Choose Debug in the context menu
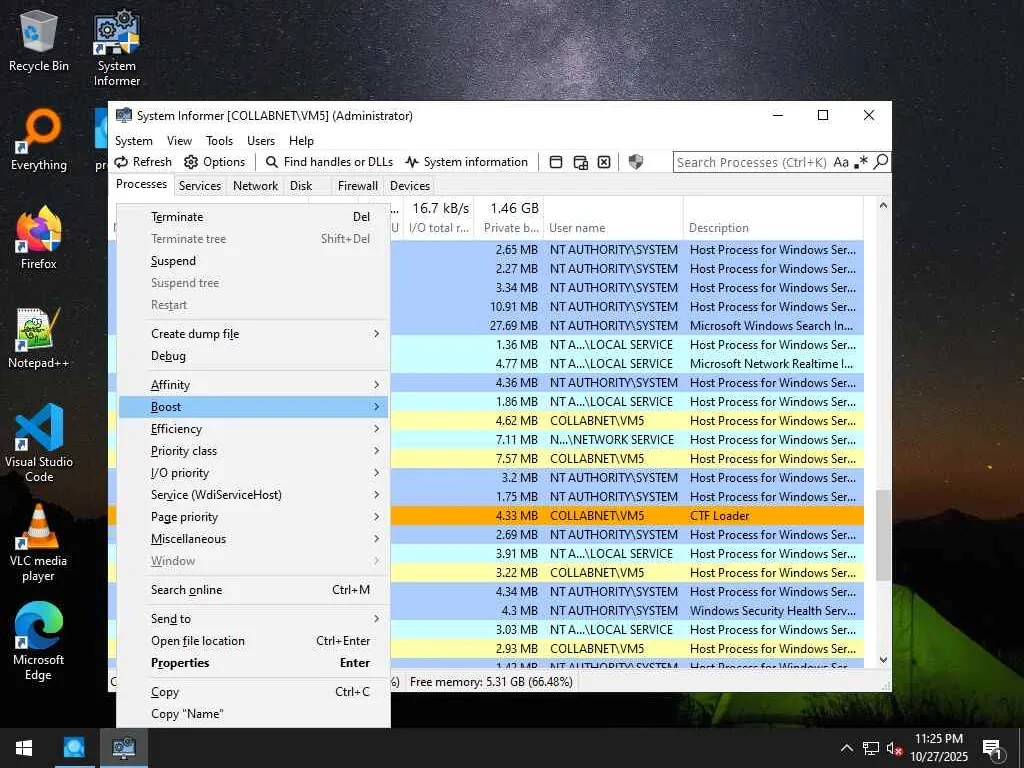 click(x=253, y=356)
